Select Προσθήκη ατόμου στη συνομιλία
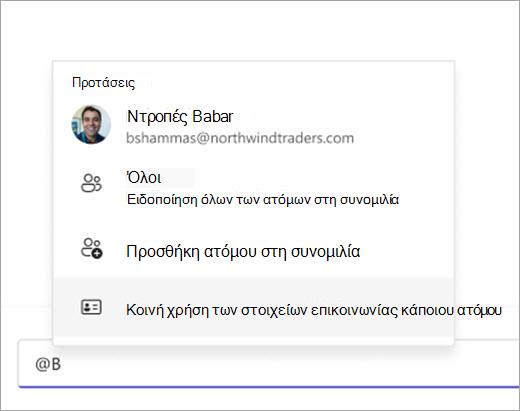Screen dimensions: 520x411 point(243,252)
